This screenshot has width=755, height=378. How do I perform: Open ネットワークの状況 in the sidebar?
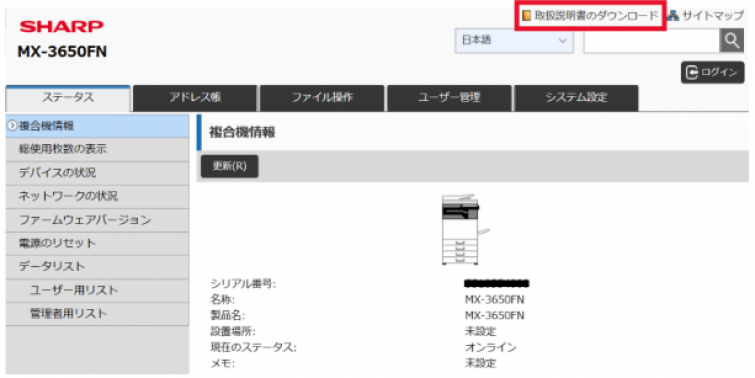tap(97, 196)
